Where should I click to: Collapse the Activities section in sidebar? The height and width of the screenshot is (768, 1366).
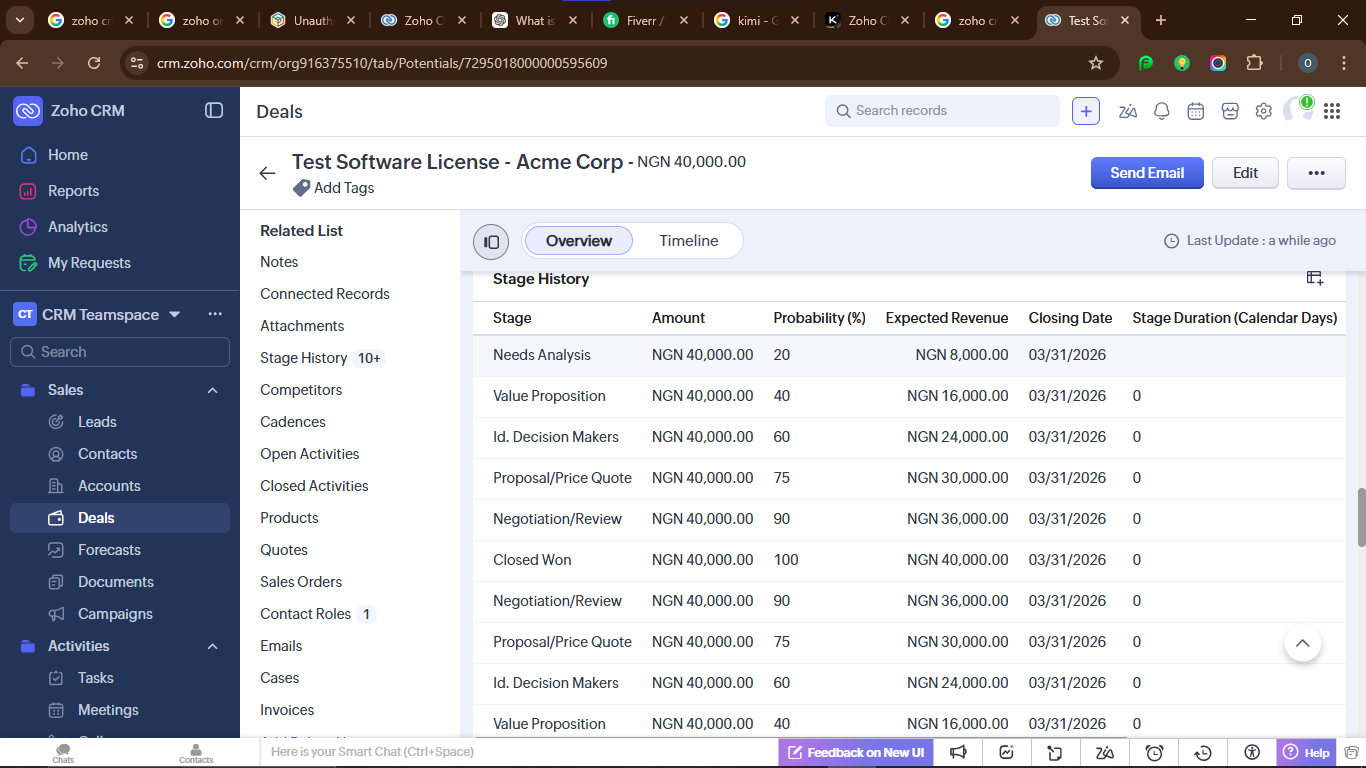[x=212, y=646]
